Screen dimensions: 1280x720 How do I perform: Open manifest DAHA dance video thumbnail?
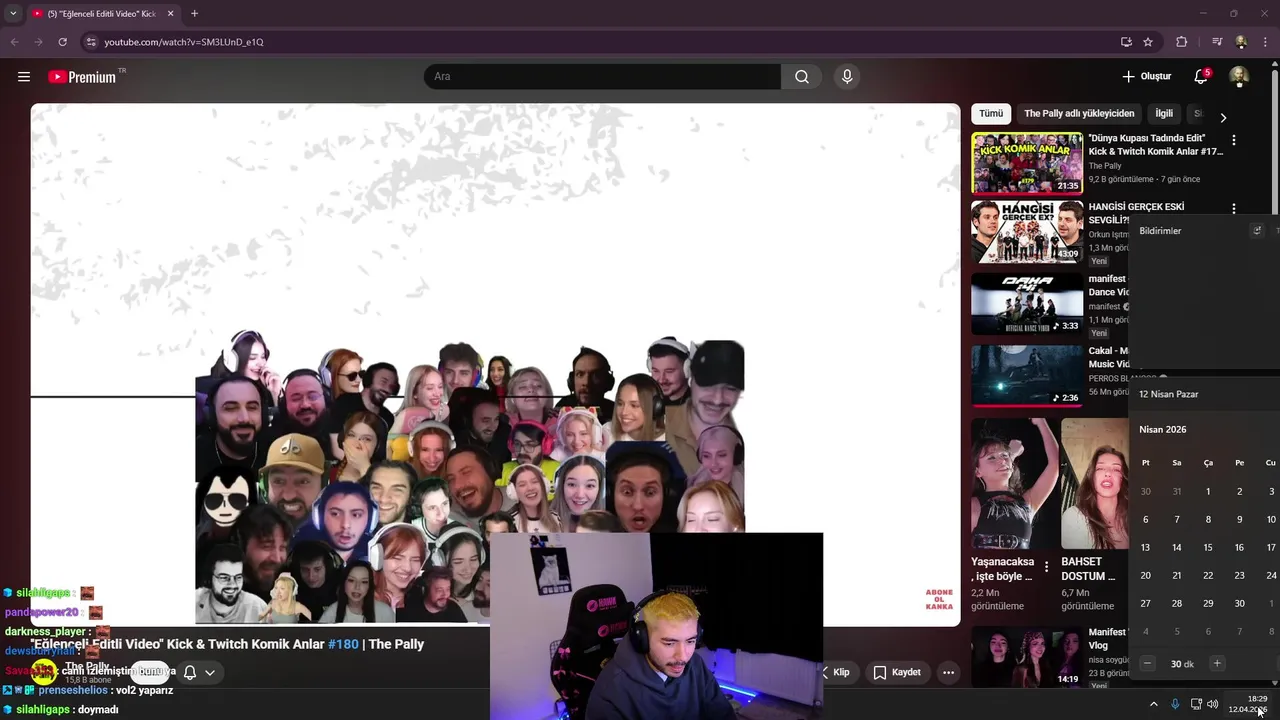pyautogui.click(x=1027, y=304)
